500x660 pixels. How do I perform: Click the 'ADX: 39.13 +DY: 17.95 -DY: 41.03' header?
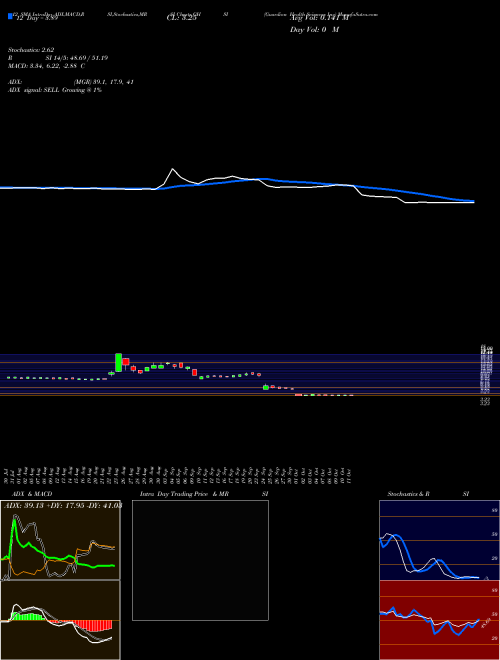(x=63, y=506)
